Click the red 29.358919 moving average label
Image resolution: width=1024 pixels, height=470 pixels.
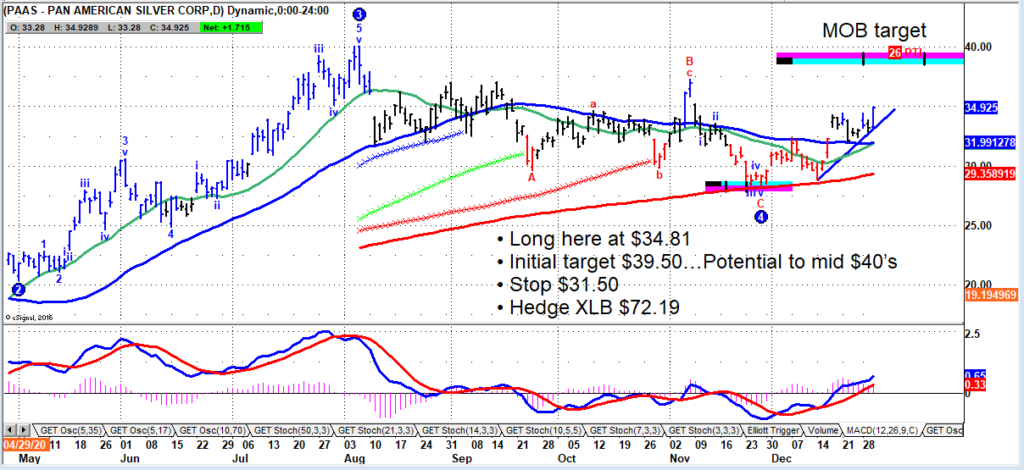989,175
